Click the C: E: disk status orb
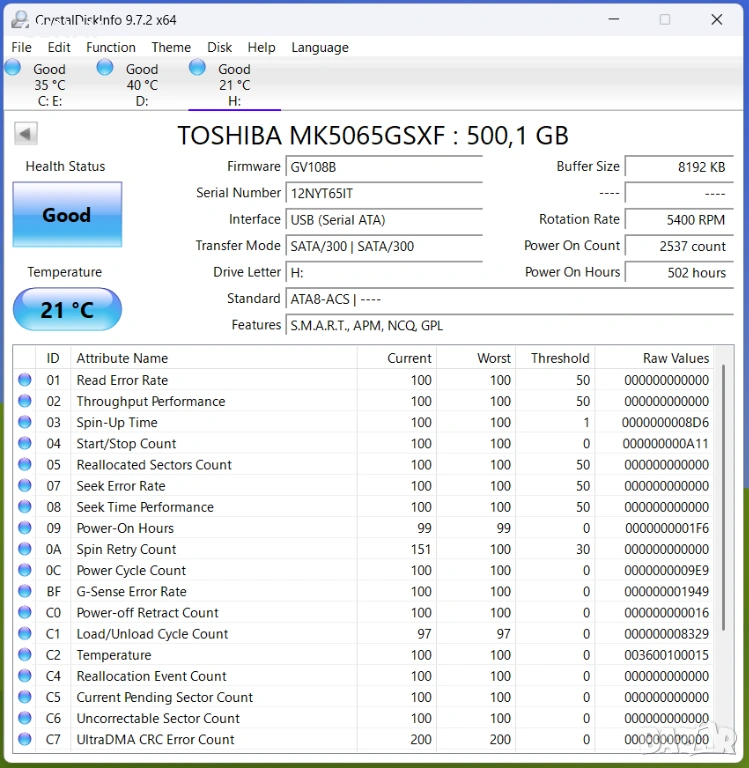Screen dimensions: 749x768 point(13,67)
